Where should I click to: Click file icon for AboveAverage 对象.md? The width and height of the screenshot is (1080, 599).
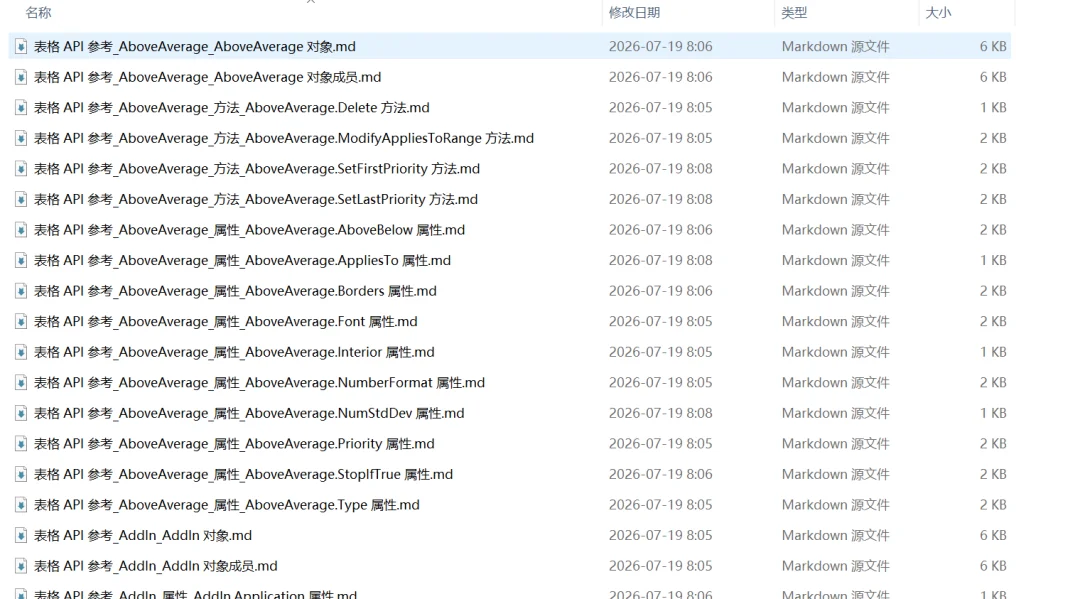click(x=21, y=46)
